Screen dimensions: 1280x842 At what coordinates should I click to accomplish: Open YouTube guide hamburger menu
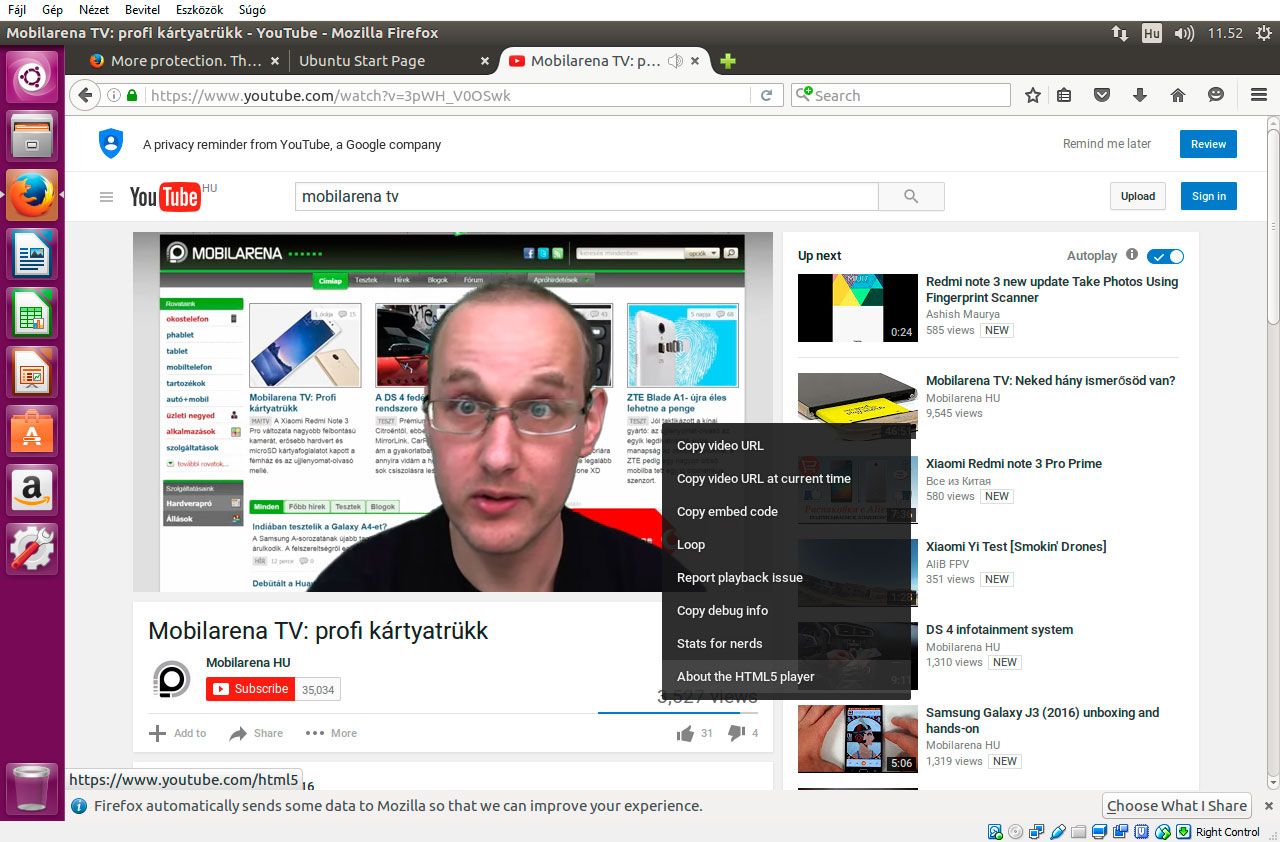[x=106, y=197]
